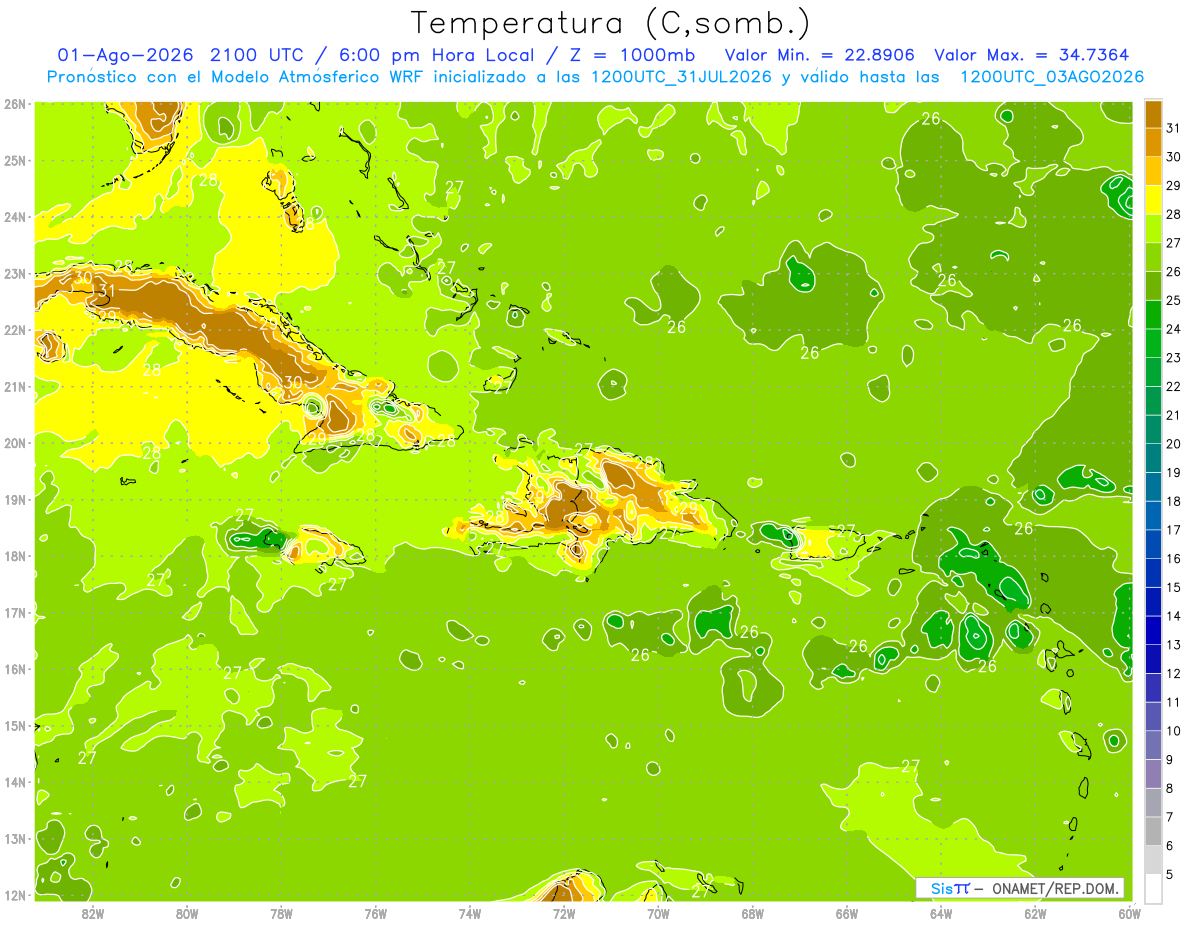Click the '17' value on the color legend
Viewport: 1200px width, 927px height.
[x=1174, y=530]
